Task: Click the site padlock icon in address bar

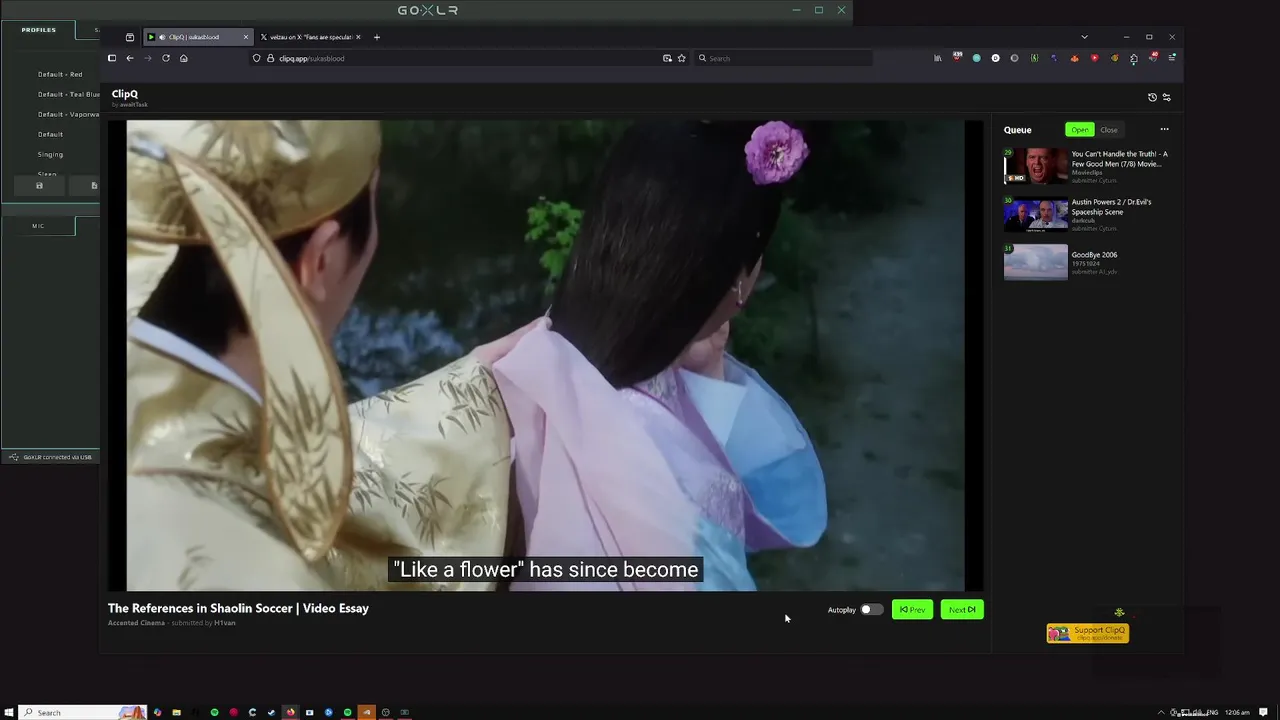Action: [x=269, y=58]
